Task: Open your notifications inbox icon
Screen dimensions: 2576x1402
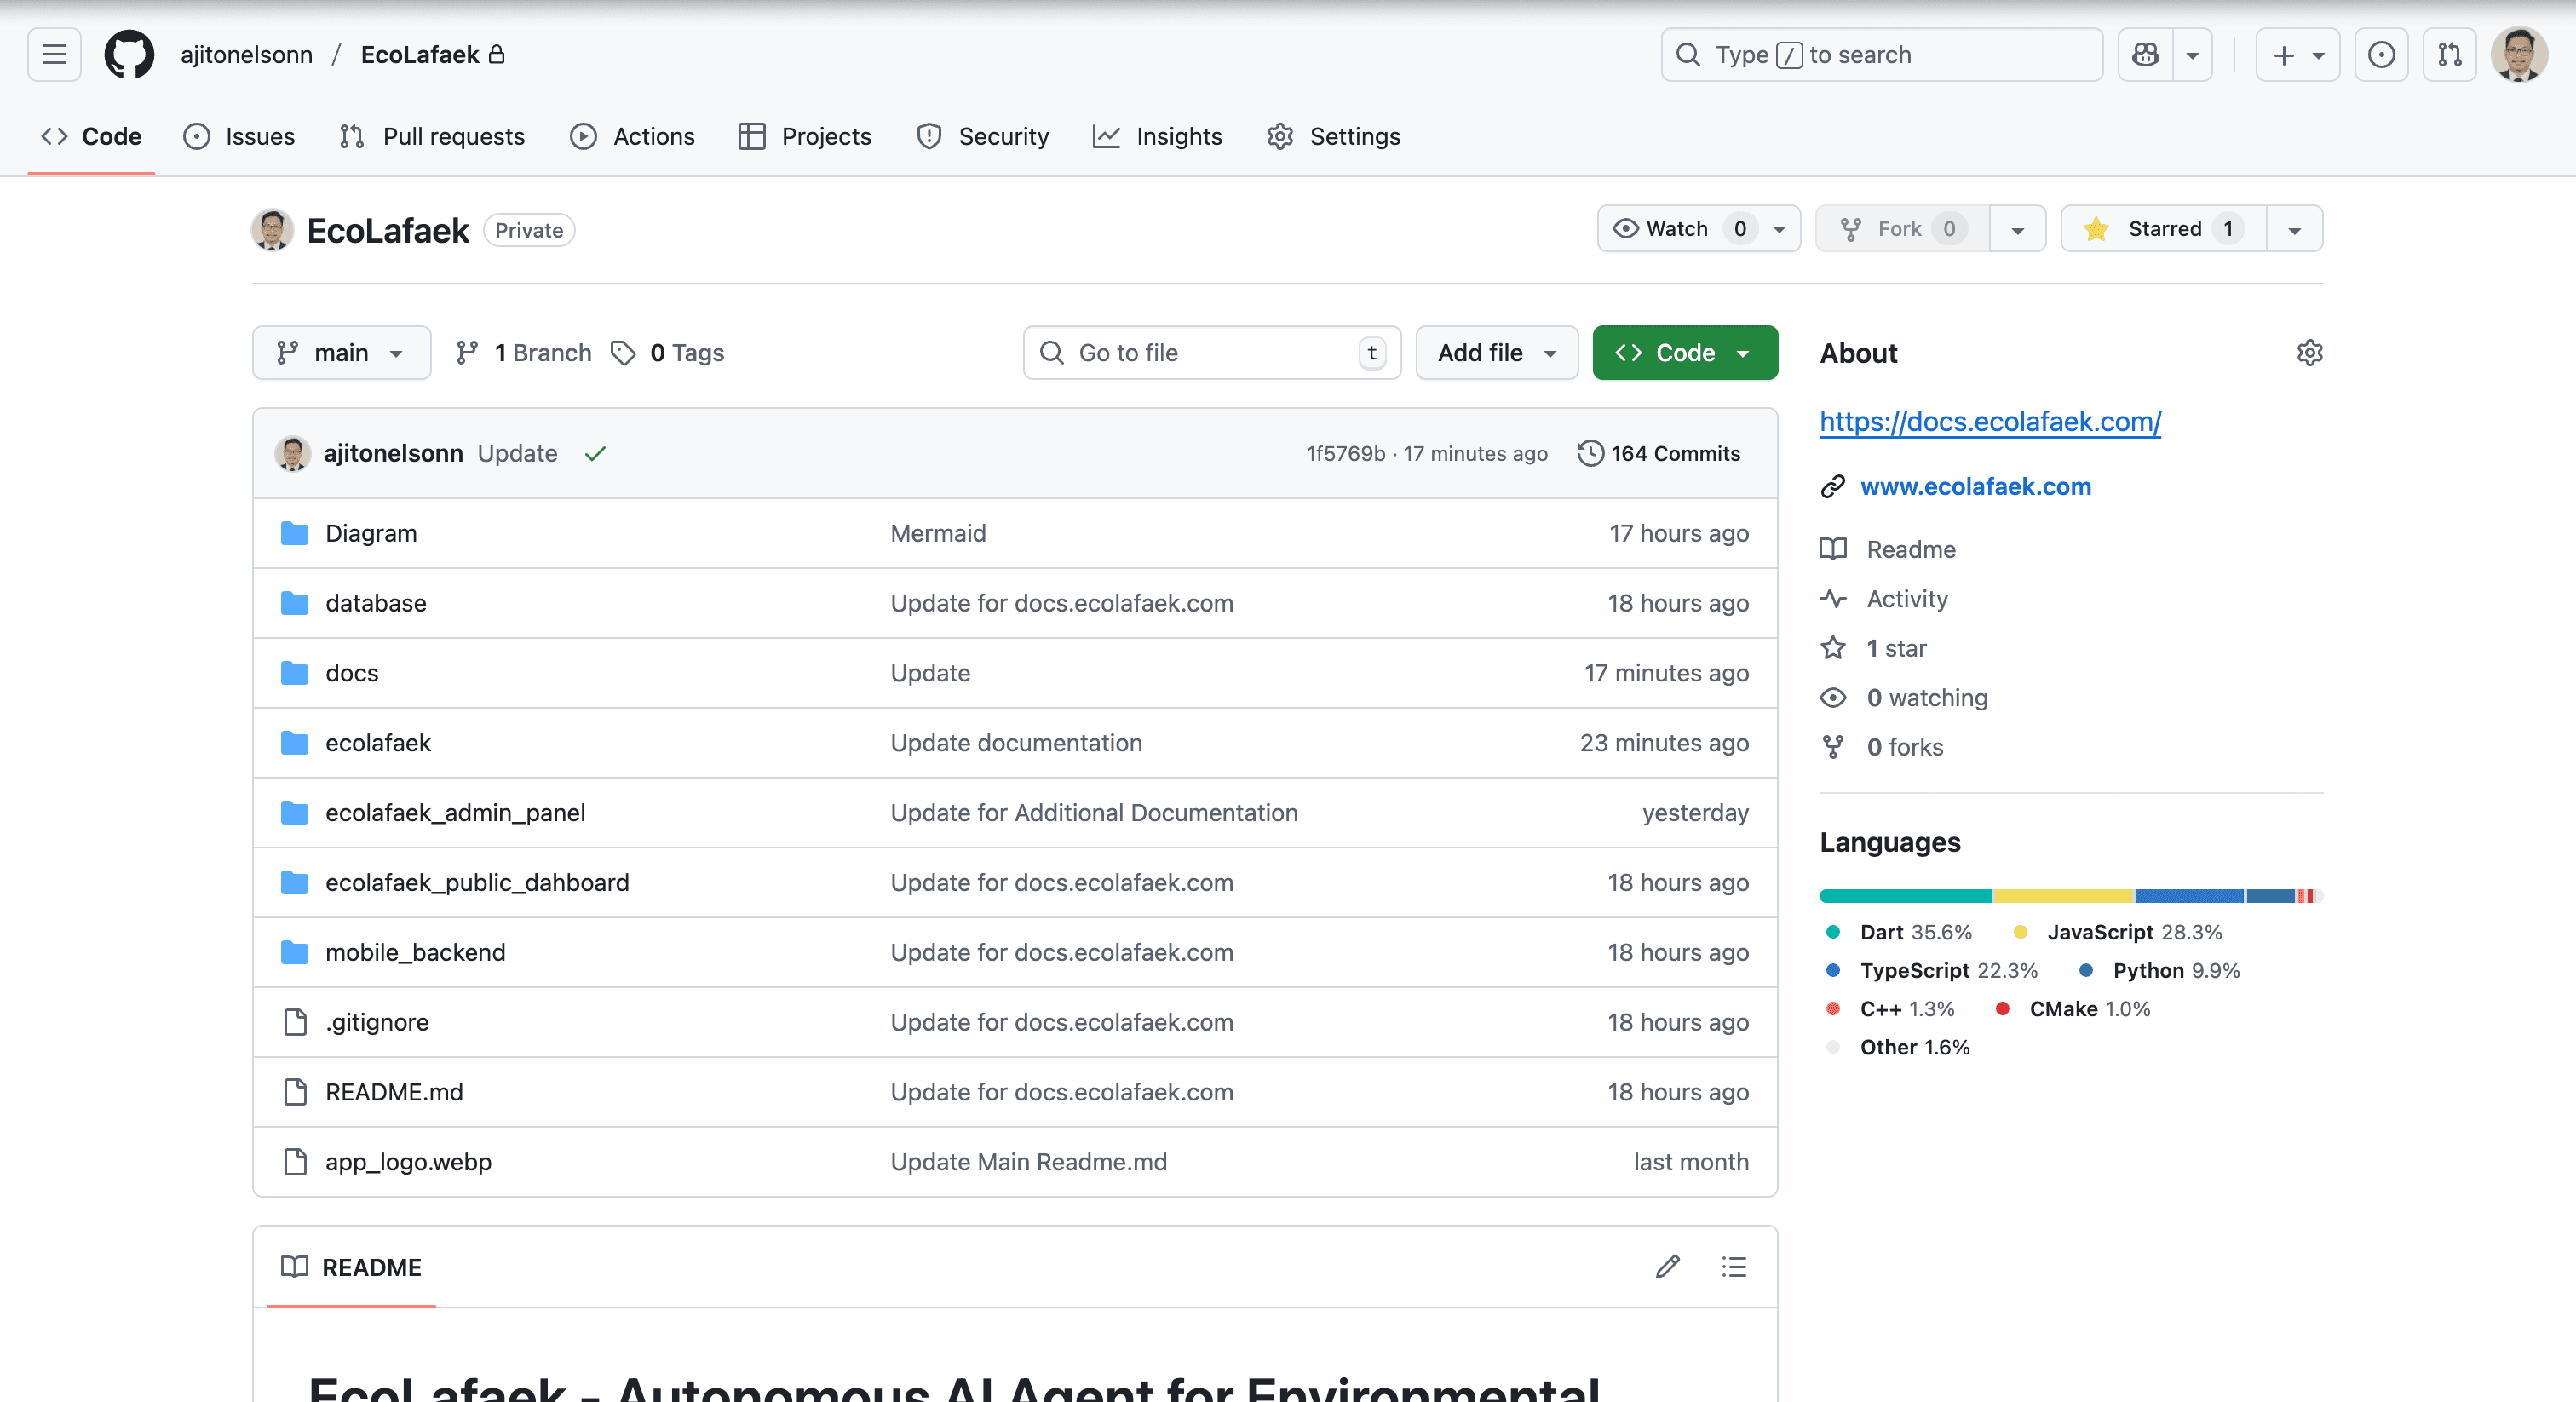Action: pyautogui.click(x=2382, y=54)
